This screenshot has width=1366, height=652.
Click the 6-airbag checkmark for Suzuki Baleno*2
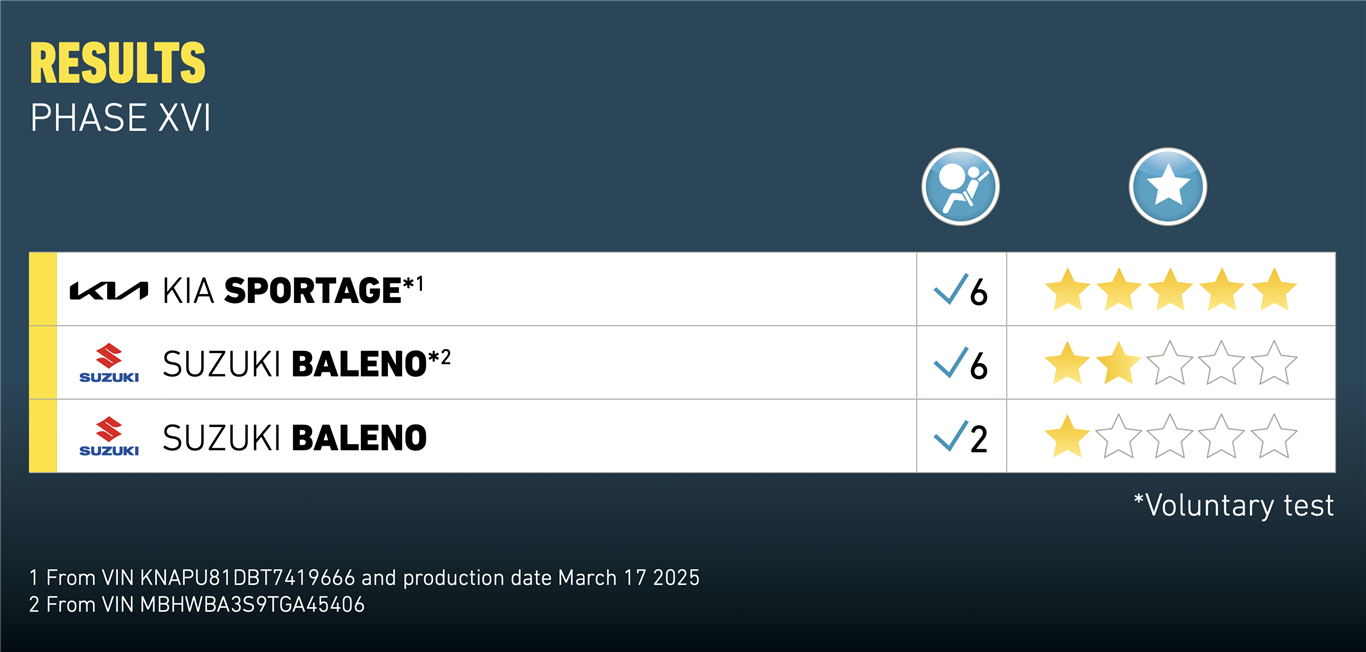point(950,363)
